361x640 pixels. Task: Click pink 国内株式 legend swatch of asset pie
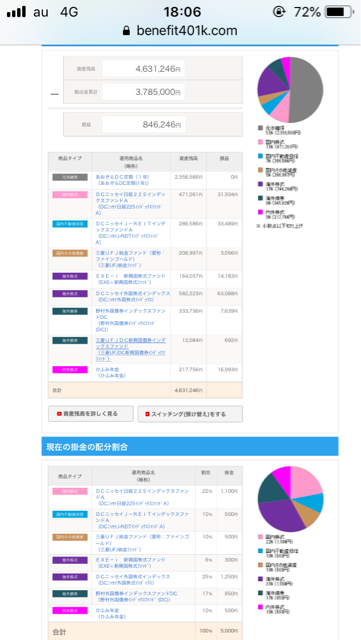(260, 142)
